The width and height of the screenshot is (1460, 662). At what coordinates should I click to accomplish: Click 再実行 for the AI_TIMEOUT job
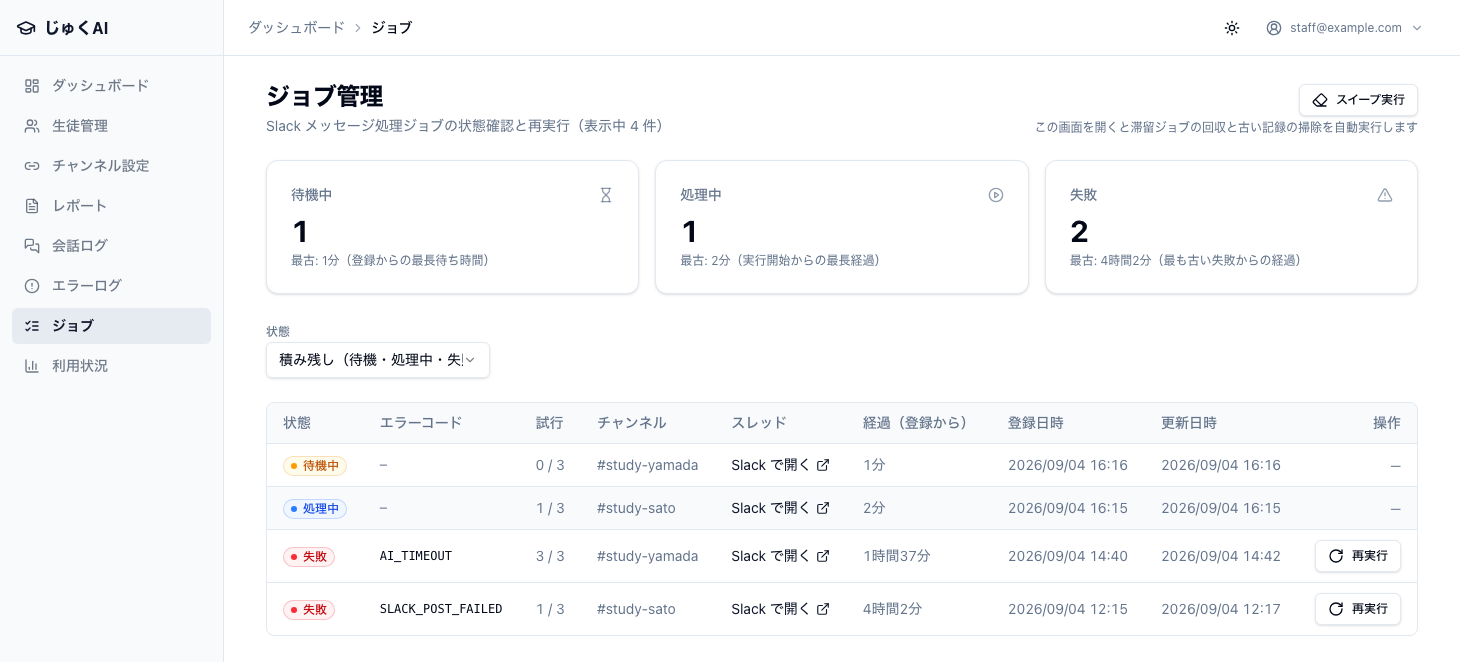tap(1357, 556)
